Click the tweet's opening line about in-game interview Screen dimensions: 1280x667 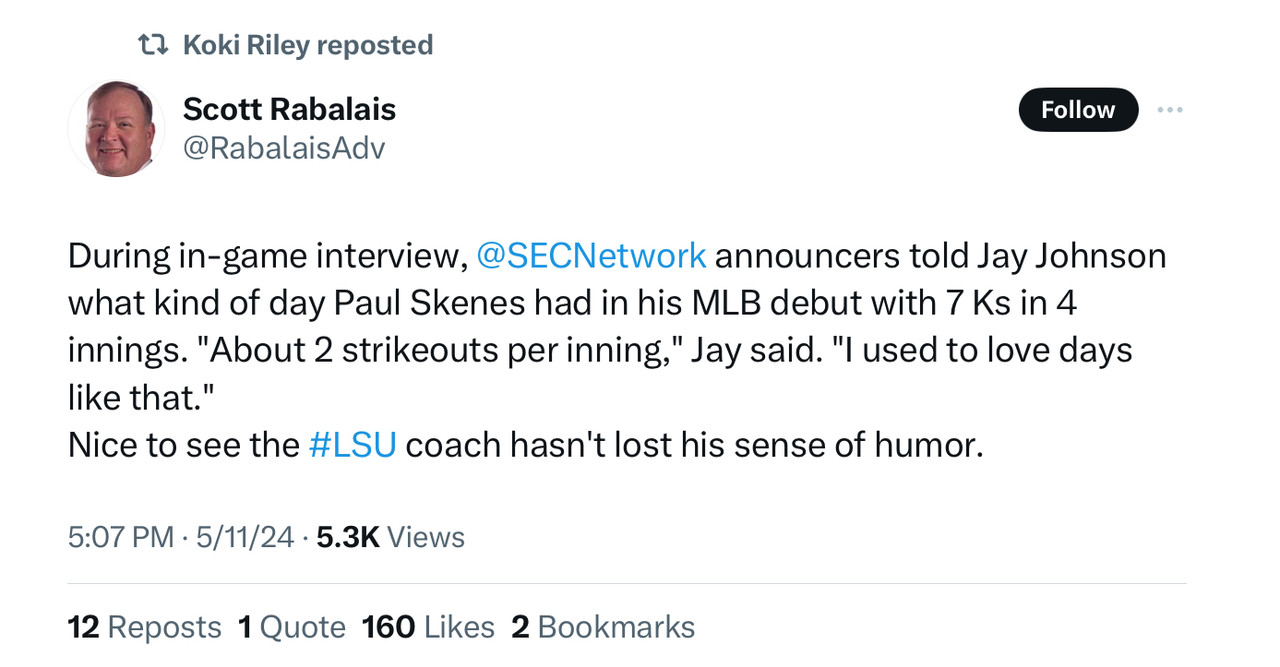click(x=267, y=256)
